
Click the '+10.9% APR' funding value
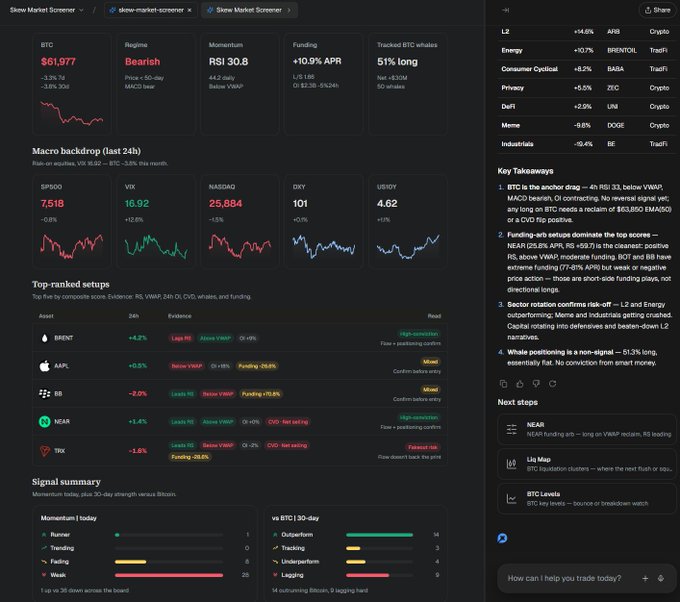pyautogui.click(x=317, y=61)
